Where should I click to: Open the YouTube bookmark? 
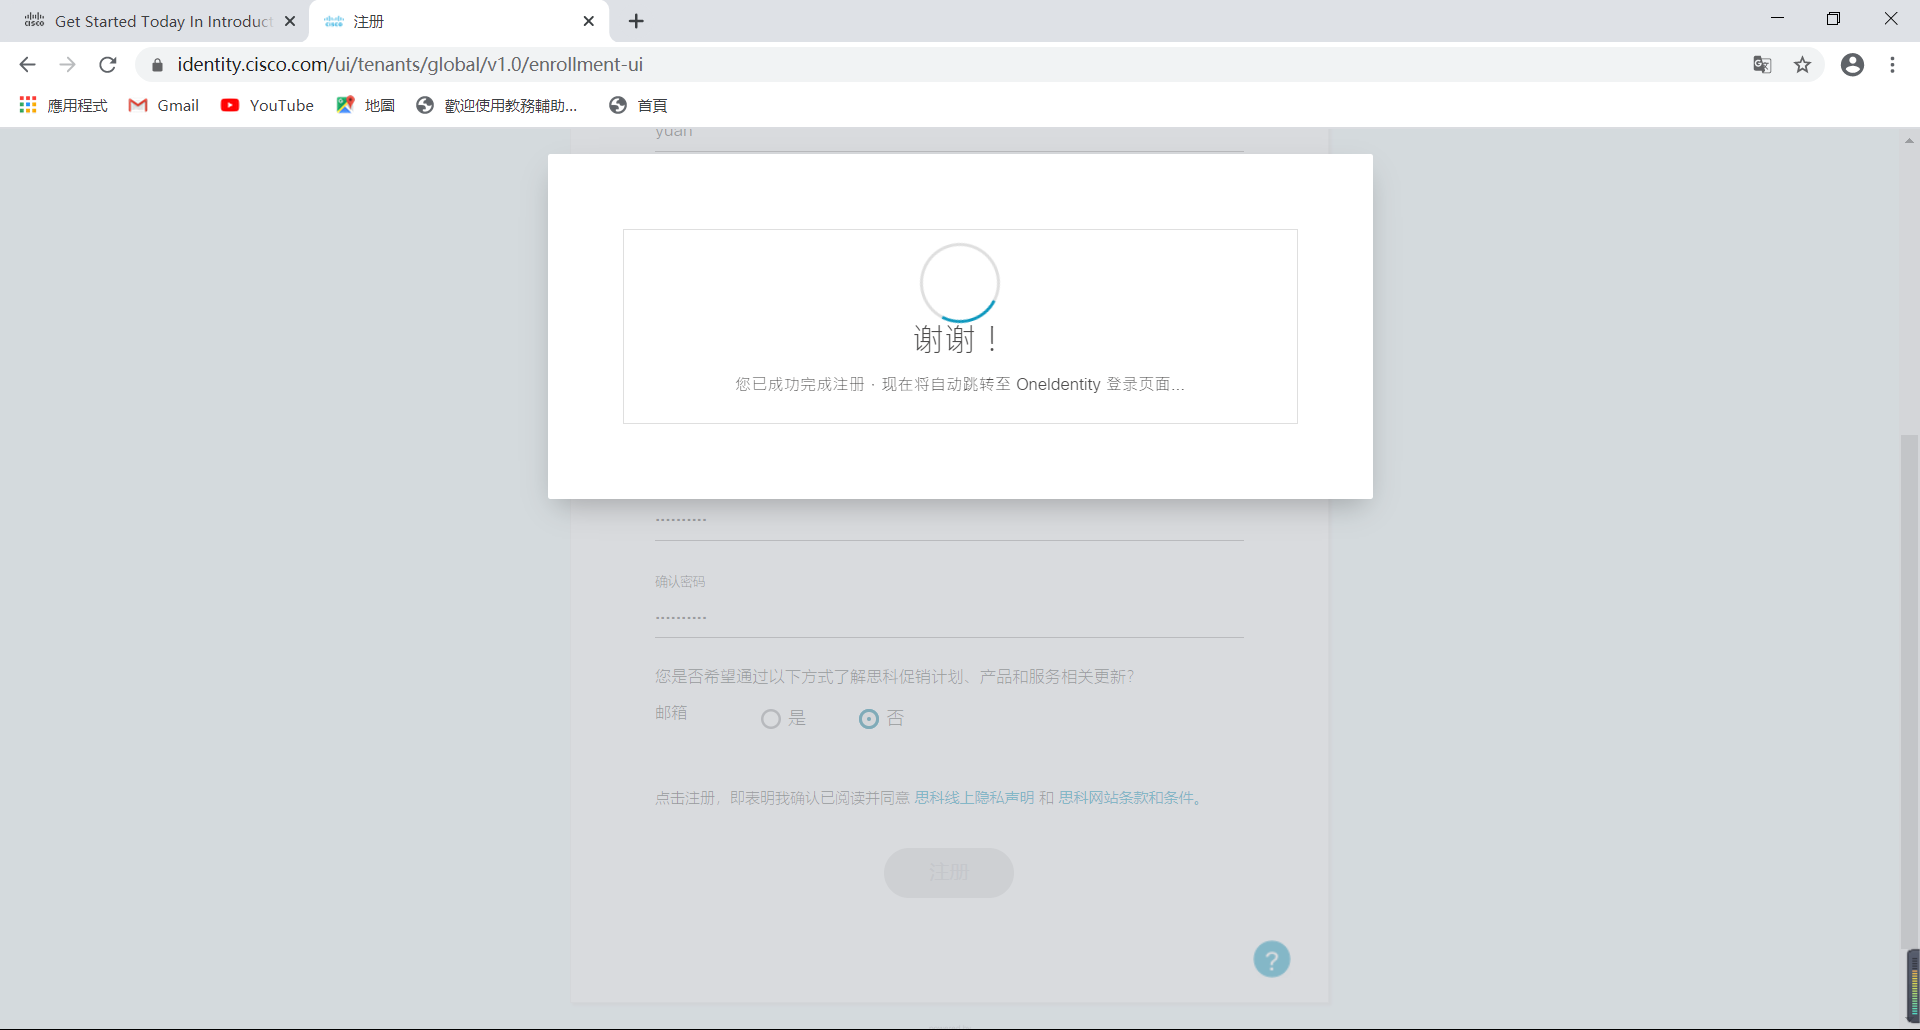267,105
